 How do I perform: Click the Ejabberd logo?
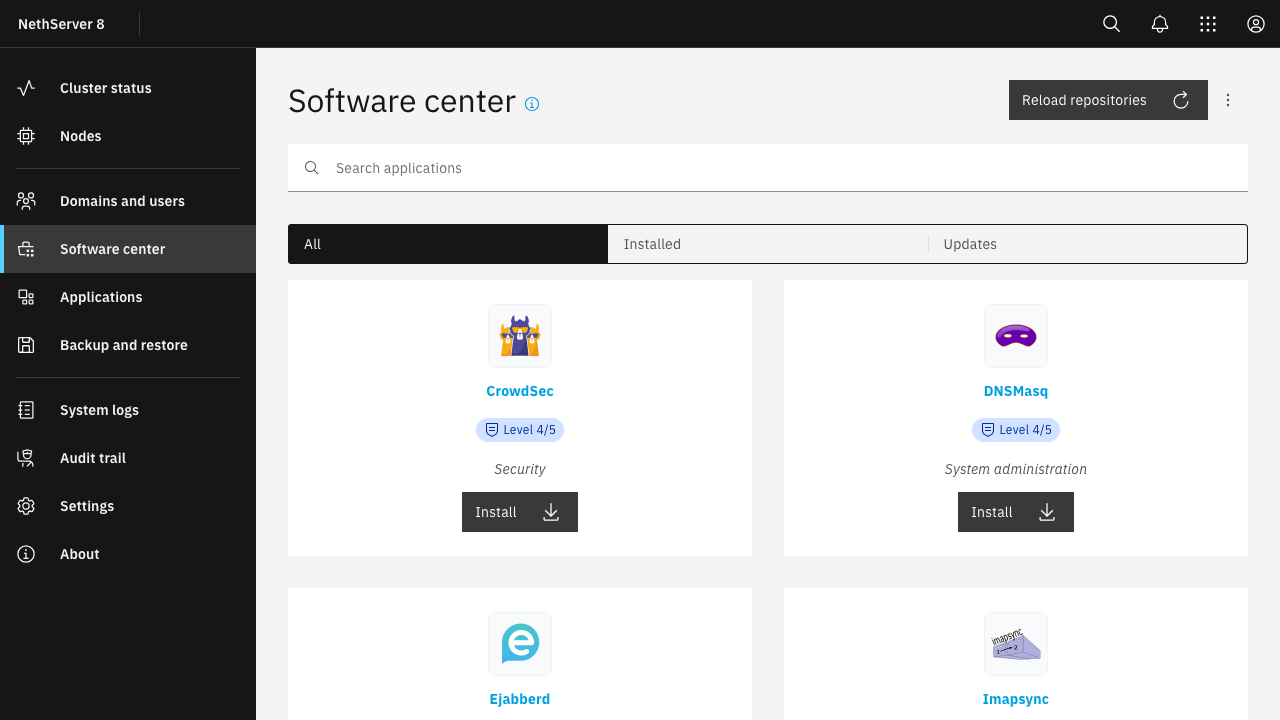click(520, 644)
